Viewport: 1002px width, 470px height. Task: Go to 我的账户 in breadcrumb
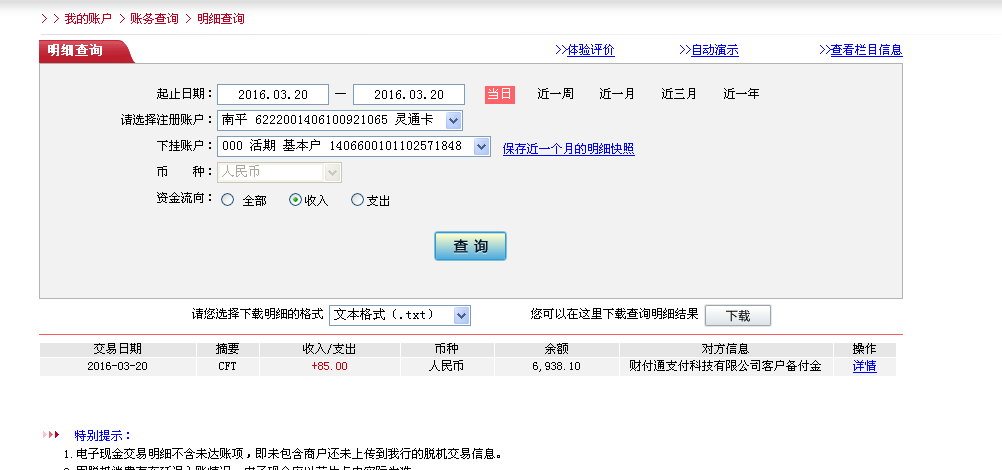pos(88,19)
